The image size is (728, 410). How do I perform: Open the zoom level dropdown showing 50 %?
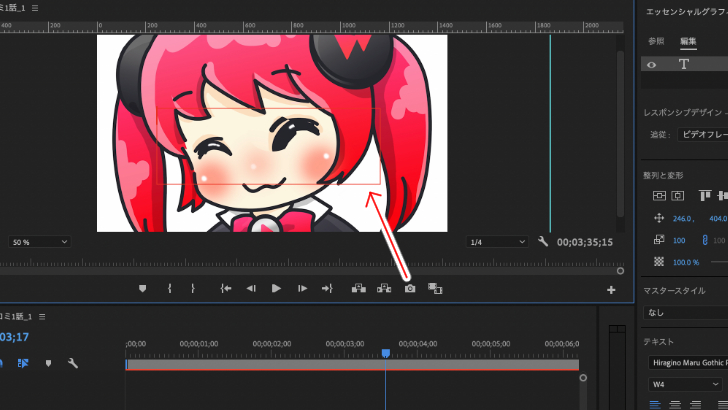[39, 242]
